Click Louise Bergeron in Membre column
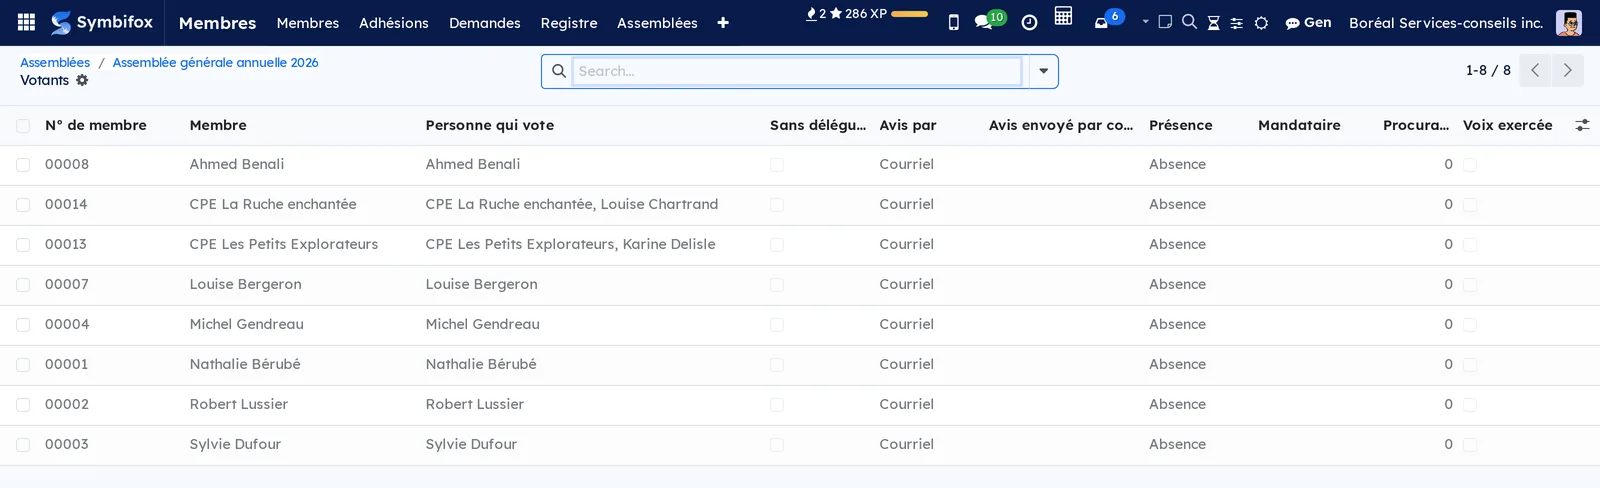 (x=246, y=284)
